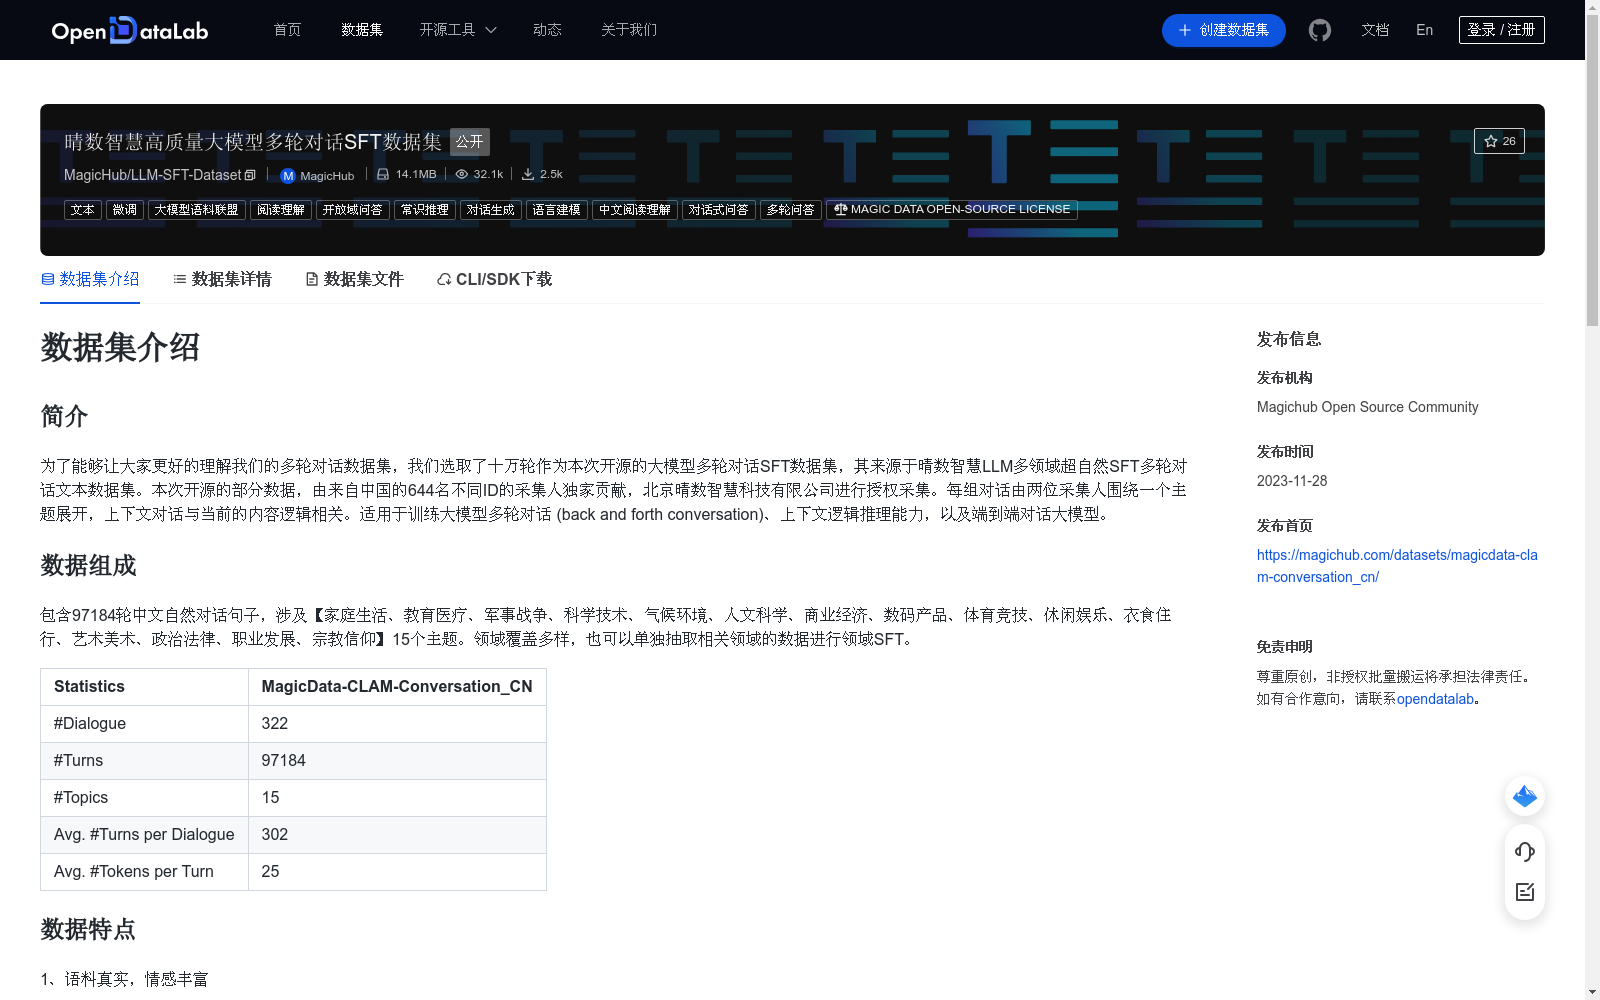
Task: Click the 阅读理解 tag
Action: [281, 210]
